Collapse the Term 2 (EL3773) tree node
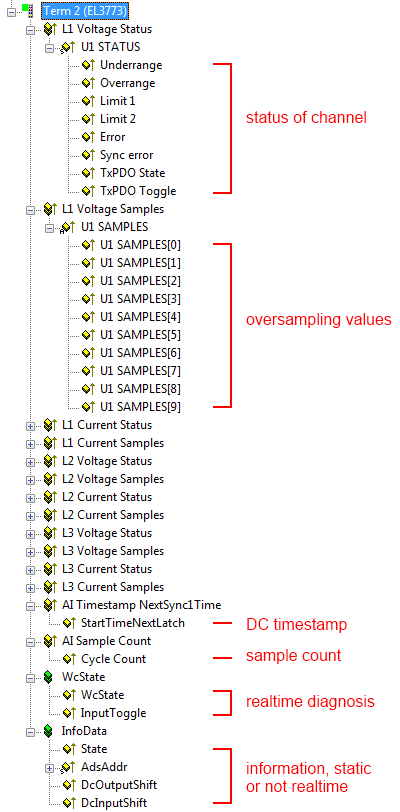The height and width of the screenshot is (812, 400). [x=12, y=11]
